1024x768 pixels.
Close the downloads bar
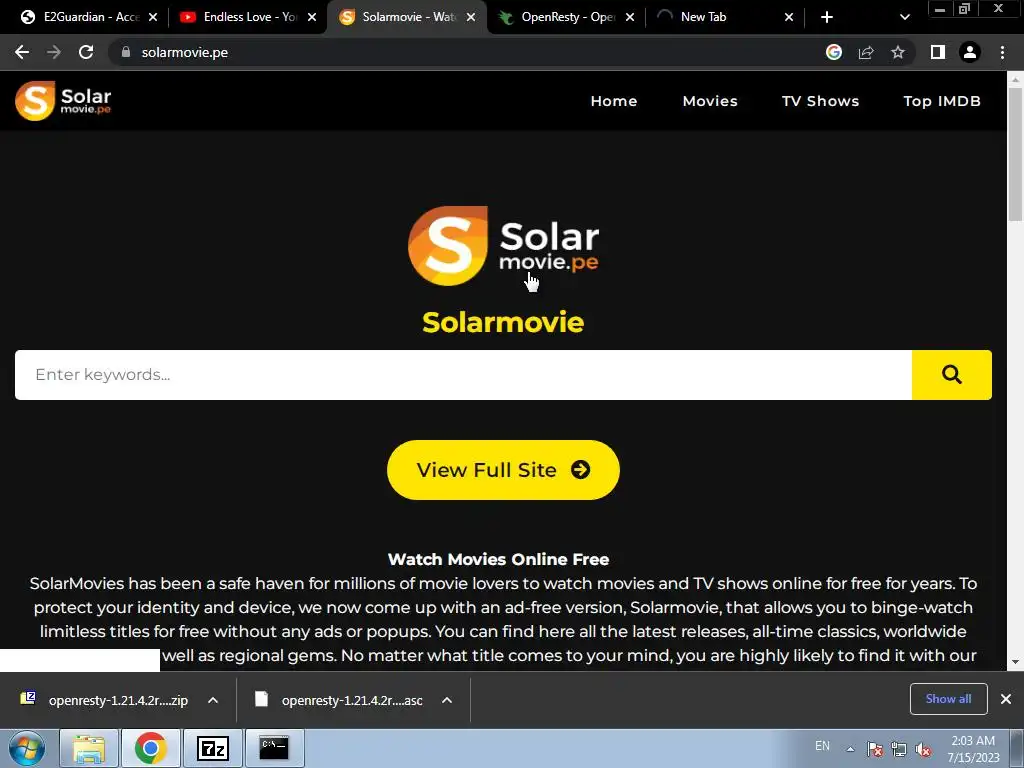pyautogui.click(x=1006, y=699)
